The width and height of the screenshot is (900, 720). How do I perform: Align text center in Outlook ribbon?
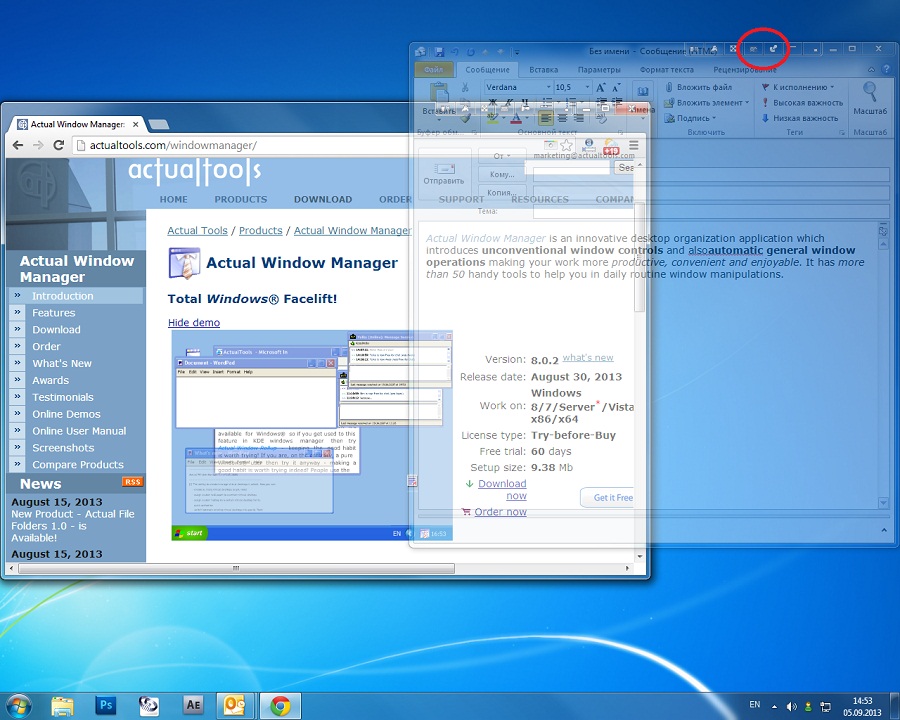(x=562, y=118)
